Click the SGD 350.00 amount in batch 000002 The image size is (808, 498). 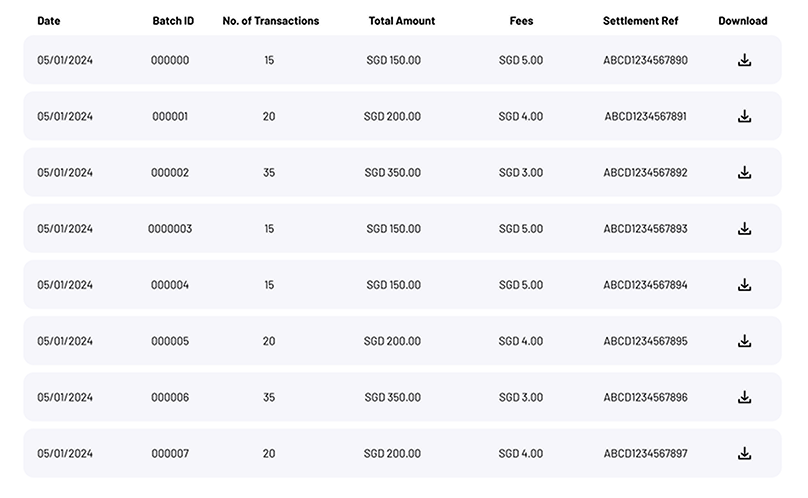coord(392,173)
